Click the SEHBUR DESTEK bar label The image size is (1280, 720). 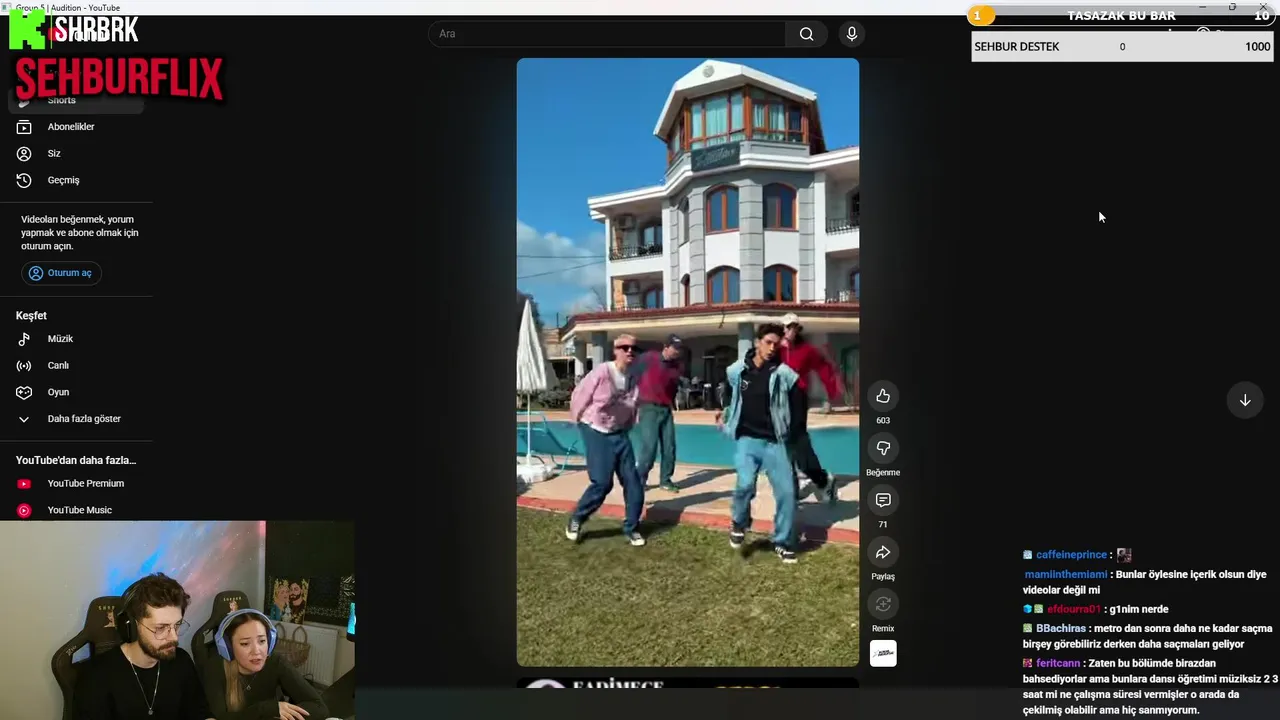[x=1017, y=47]
